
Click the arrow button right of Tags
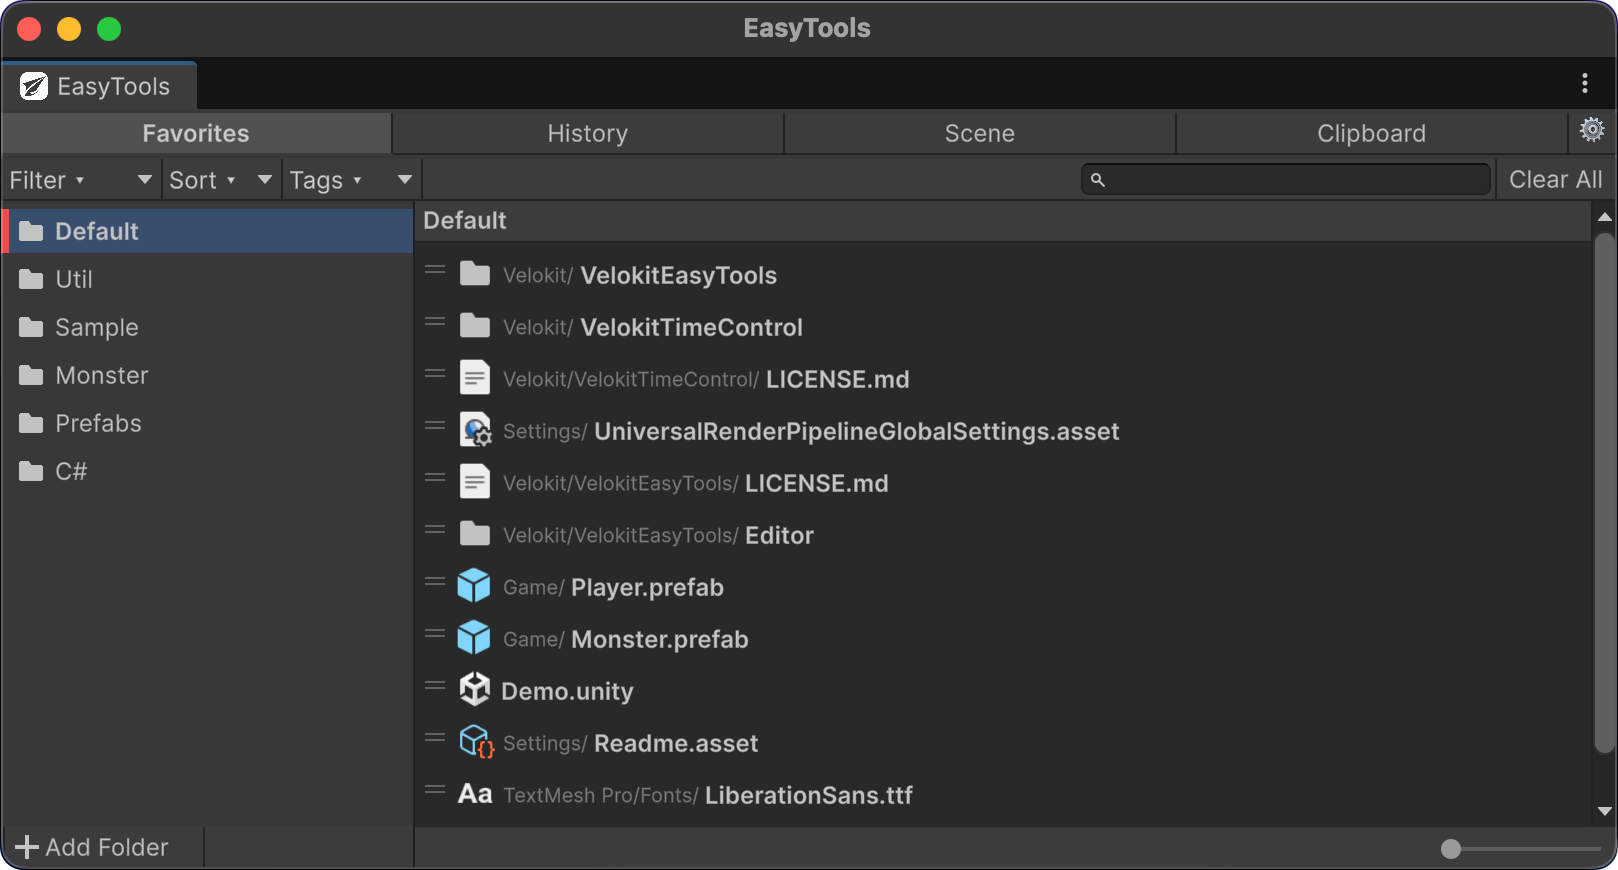click(x=405, y=180)
